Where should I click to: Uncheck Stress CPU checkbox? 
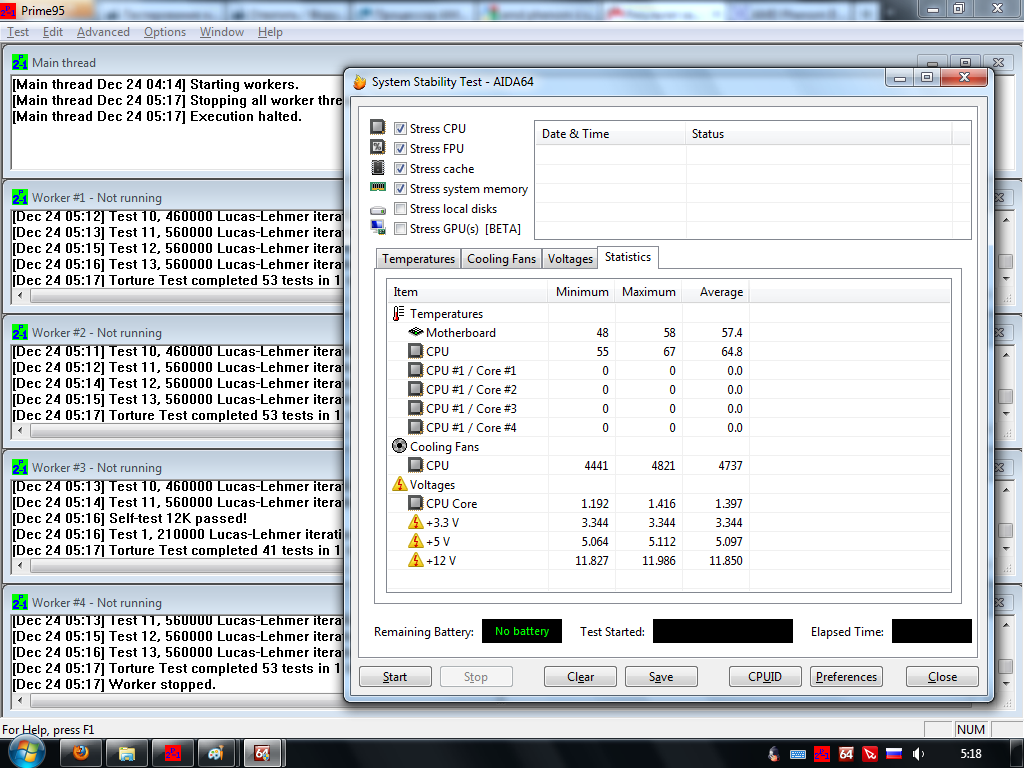click(400, 128)
